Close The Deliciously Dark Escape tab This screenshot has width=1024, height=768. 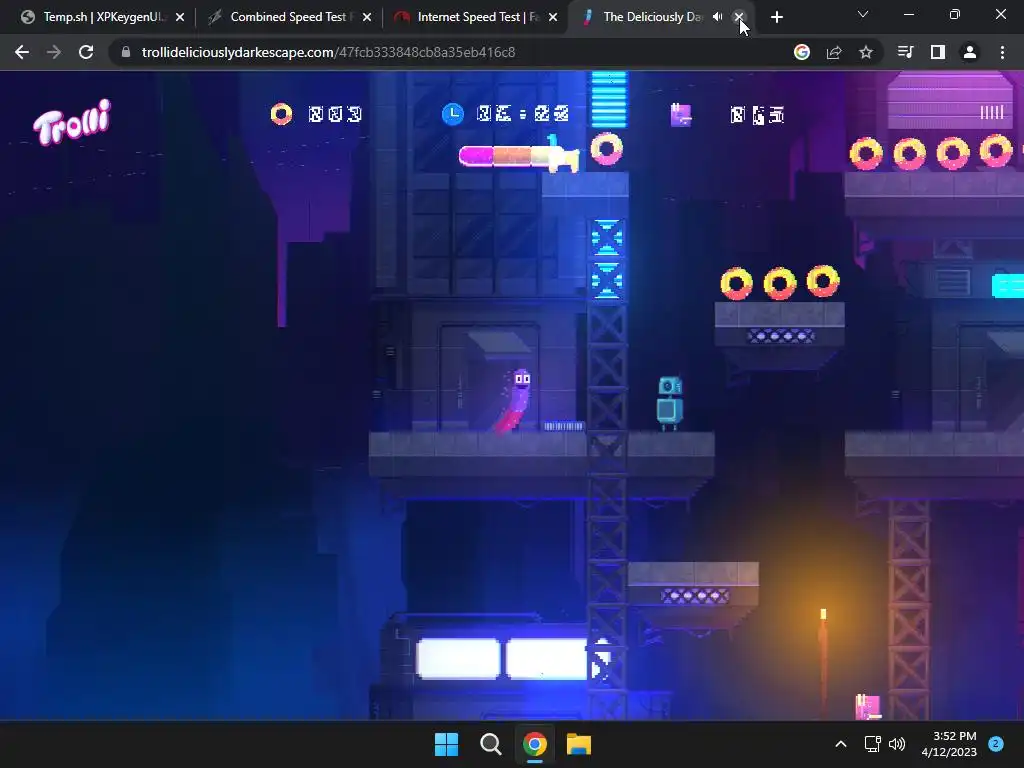(x=739, y=17)
